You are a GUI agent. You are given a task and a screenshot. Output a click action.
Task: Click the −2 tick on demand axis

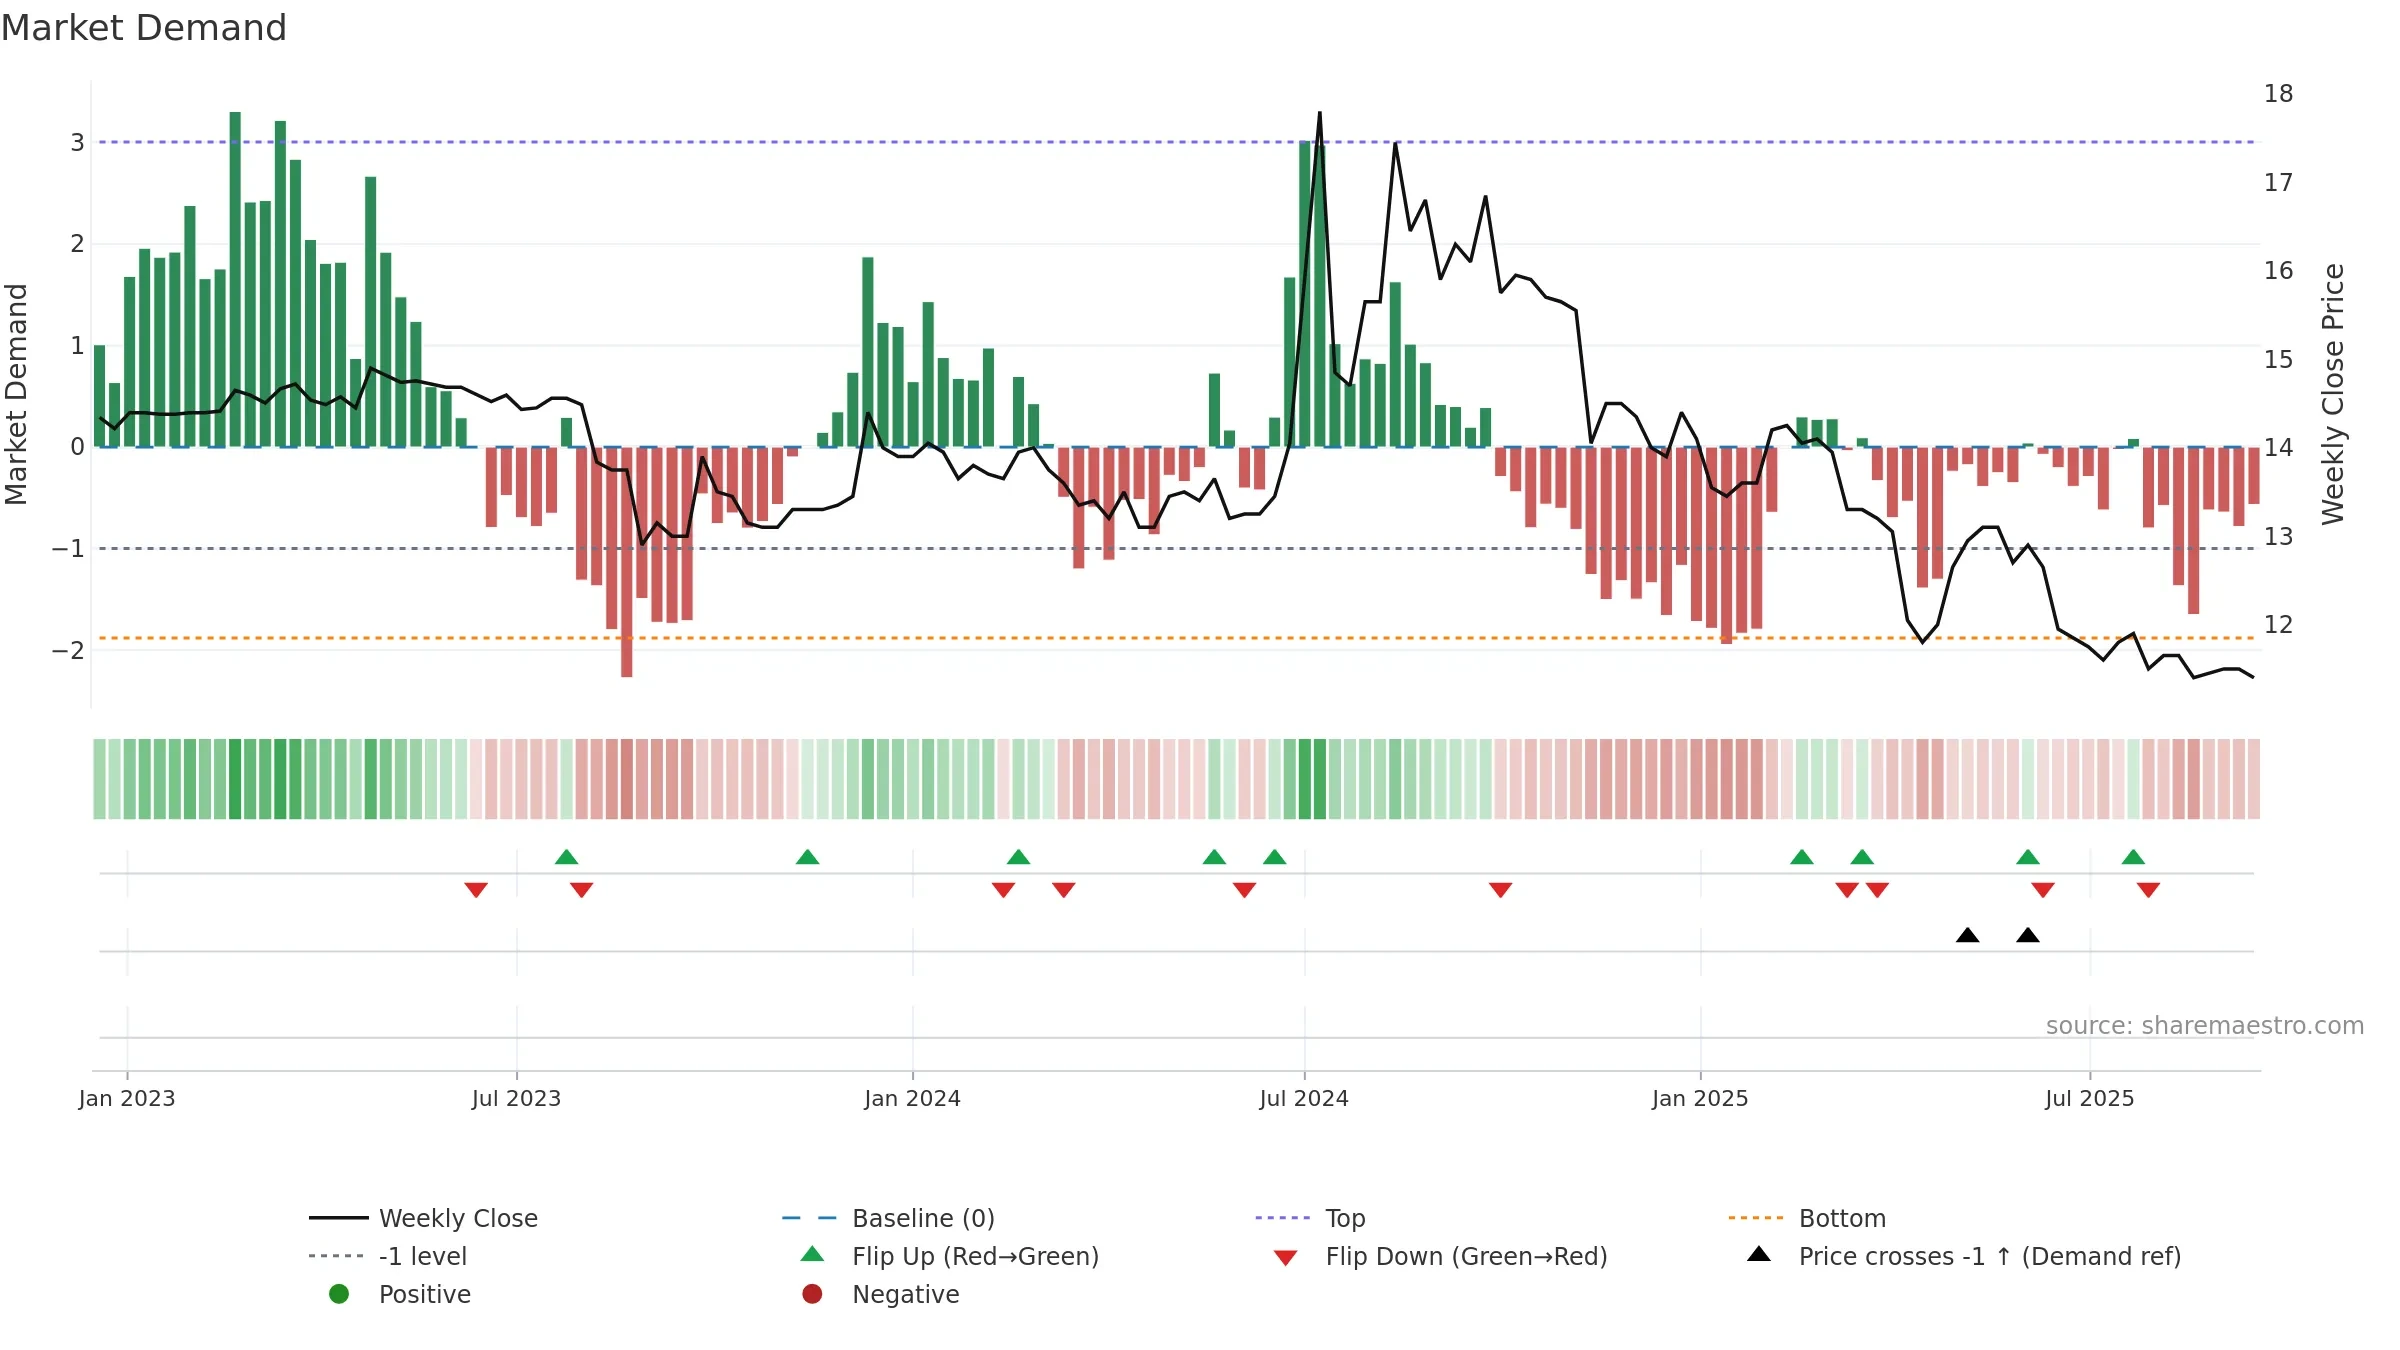click(68, 650)
